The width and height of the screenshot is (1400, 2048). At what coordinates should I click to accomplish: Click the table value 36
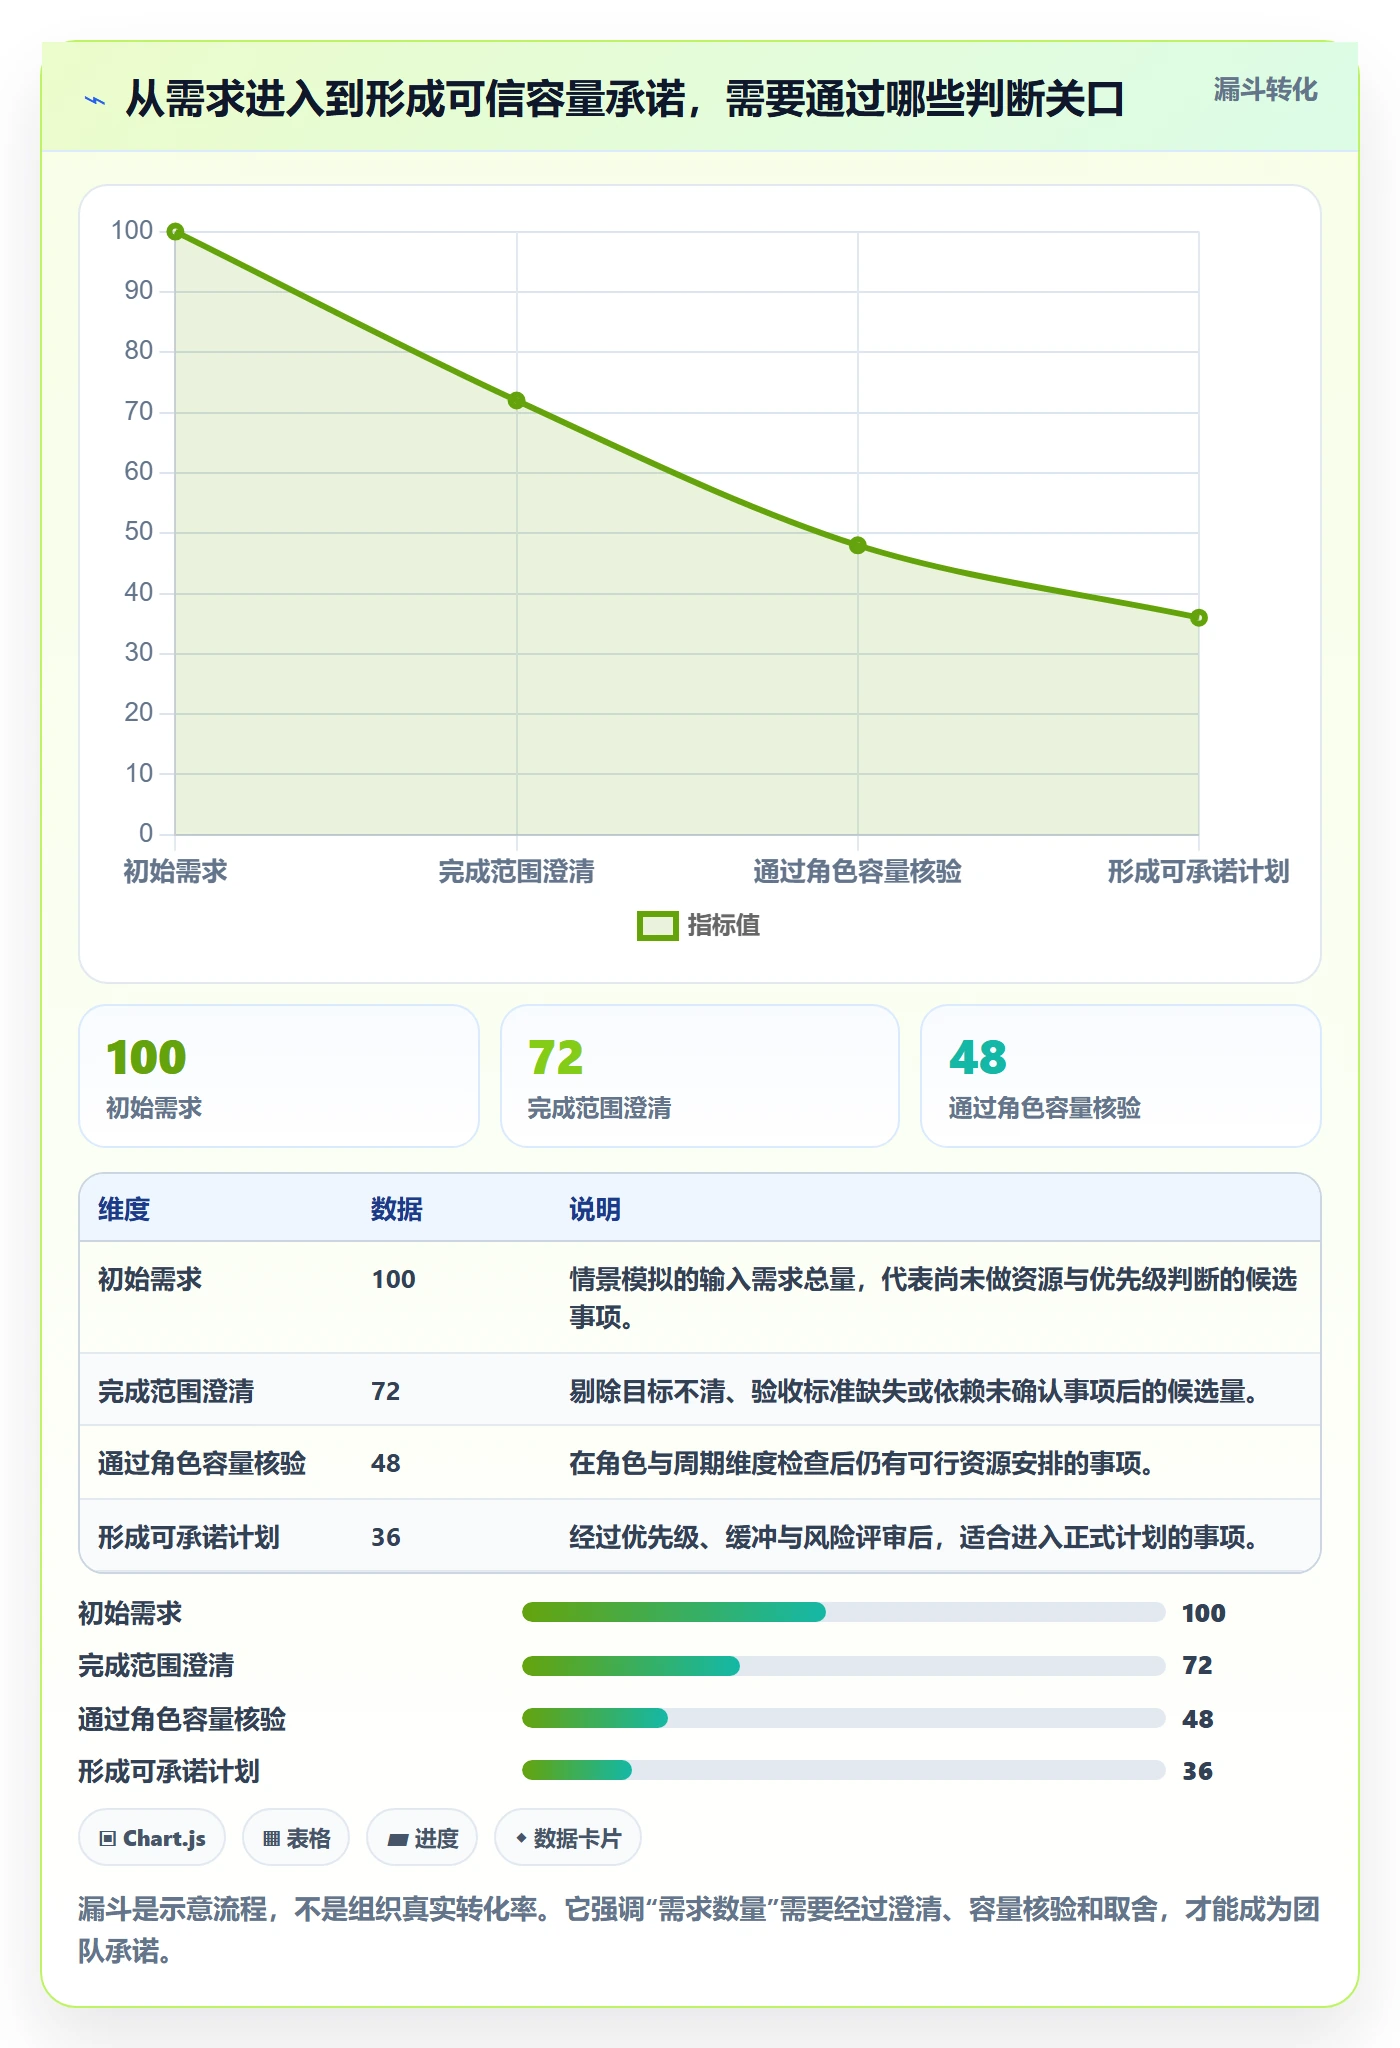[x=386, y=1537]
